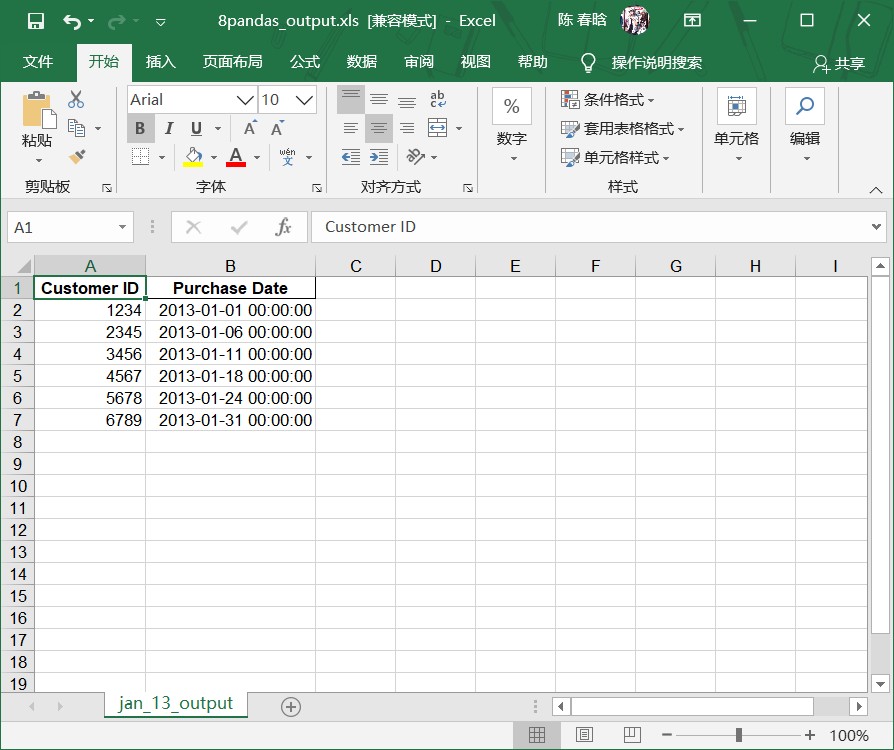Viewport: 894px width, 750px height.
Task: Increase the cell indent
Action: click(379, 157)
